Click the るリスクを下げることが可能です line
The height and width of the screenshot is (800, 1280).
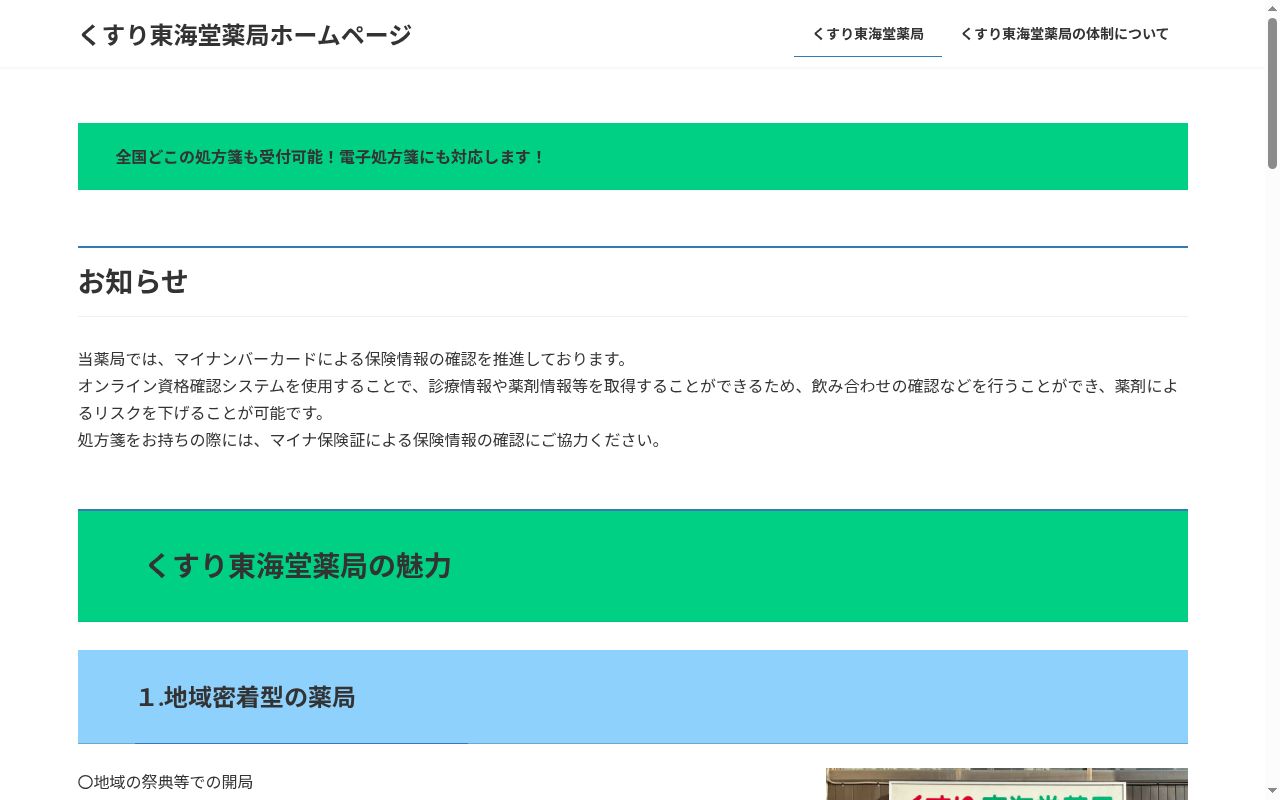[x=203, y=413]
